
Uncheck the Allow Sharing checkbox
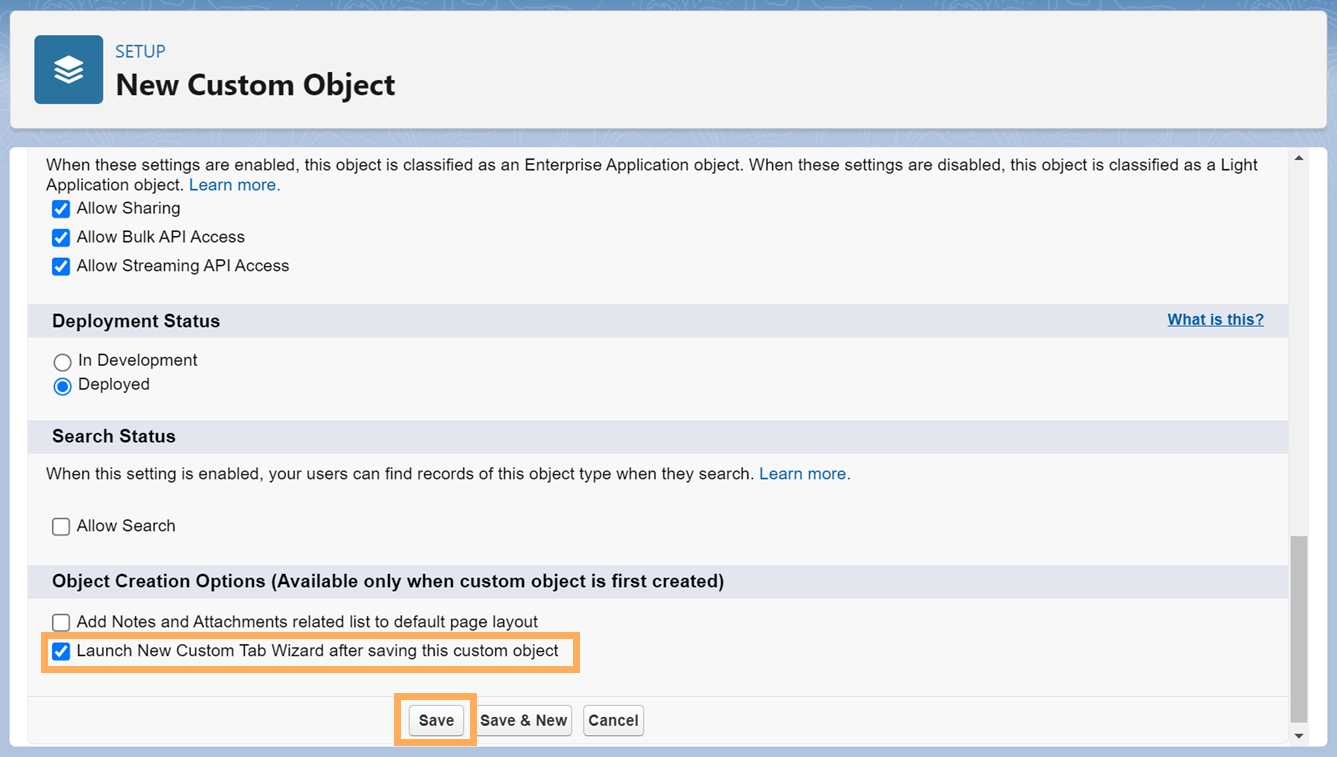pyautogui.click(x=61, y=209)
